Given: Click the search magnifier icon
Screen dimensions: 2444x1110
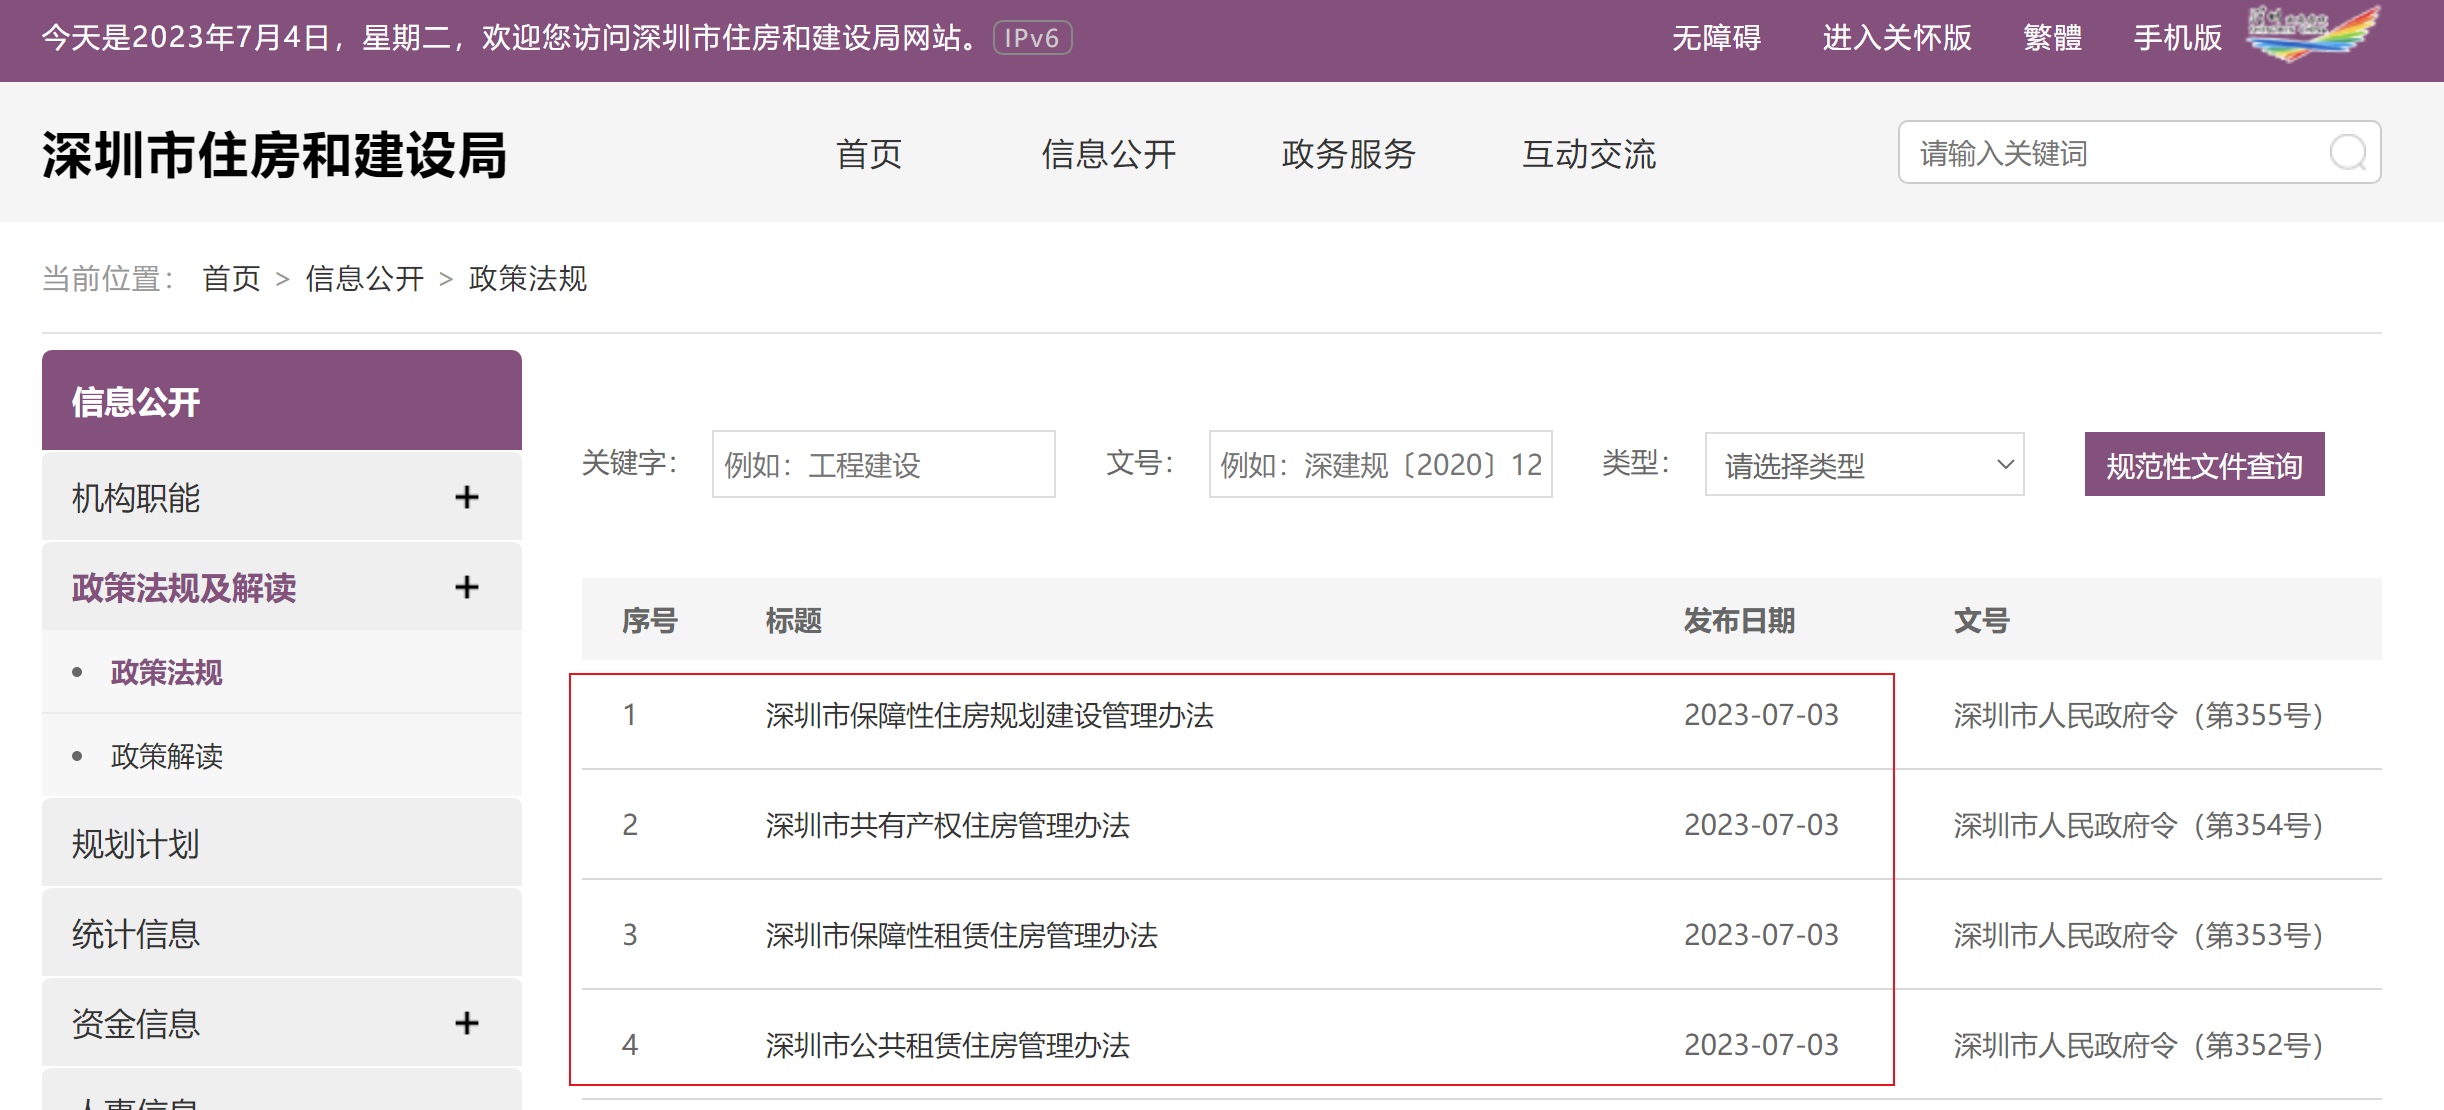Looking at the screenshot, I should point(2347,153).
